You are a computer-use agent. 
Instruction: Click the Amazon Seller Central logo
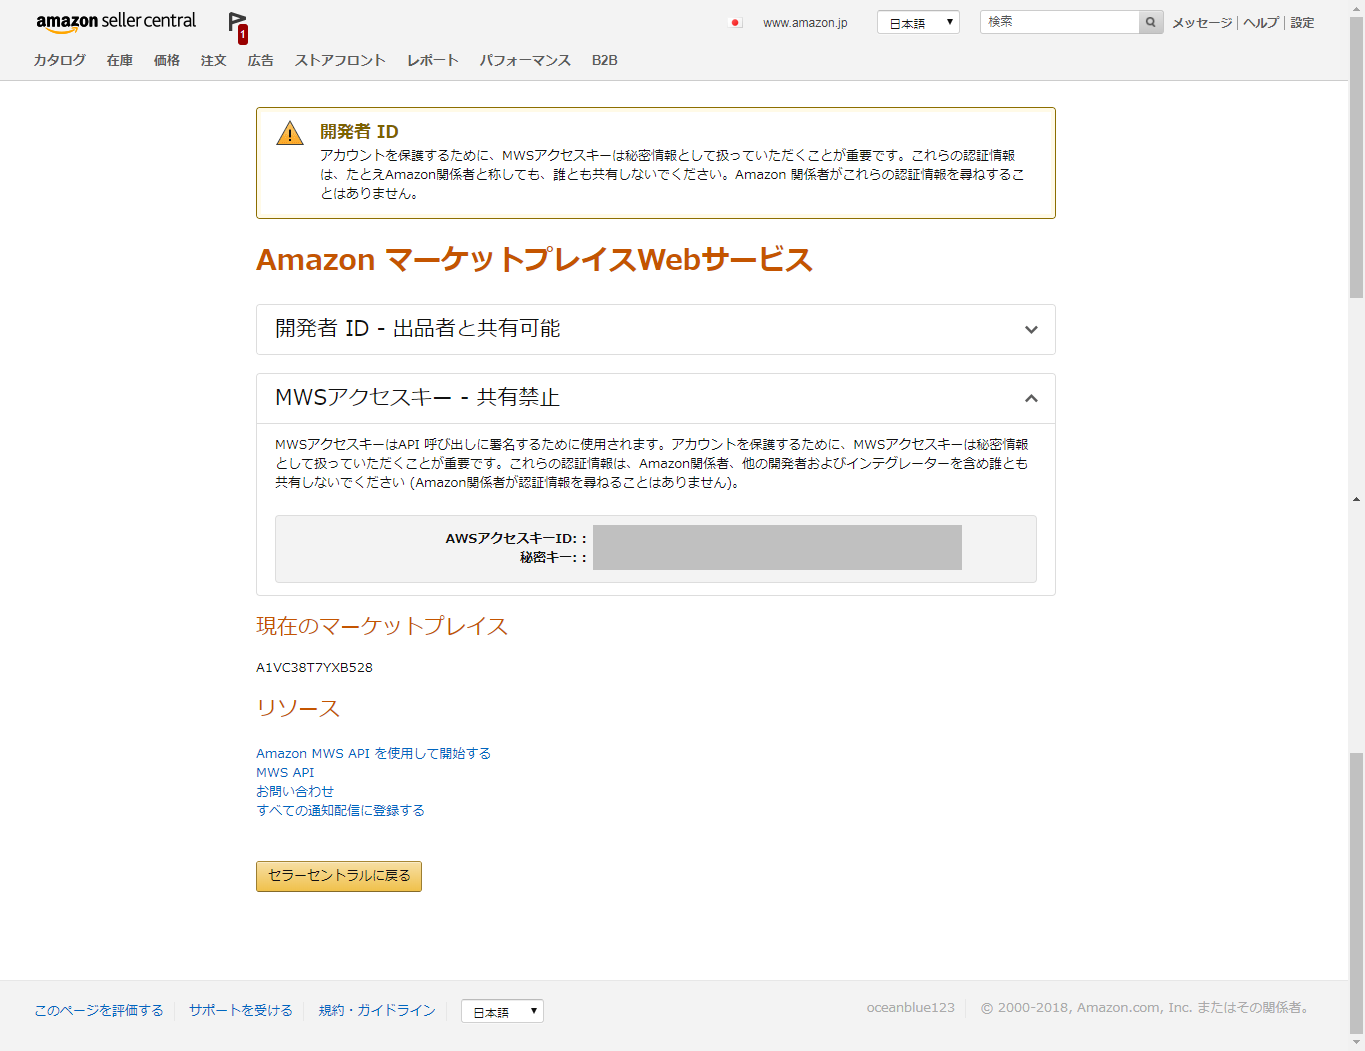point(116,22)
